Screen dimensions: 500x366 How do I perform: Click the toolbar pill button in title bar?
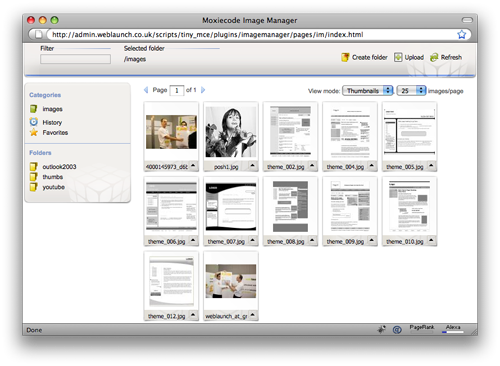pyautogui.click(x=467, y=20)
